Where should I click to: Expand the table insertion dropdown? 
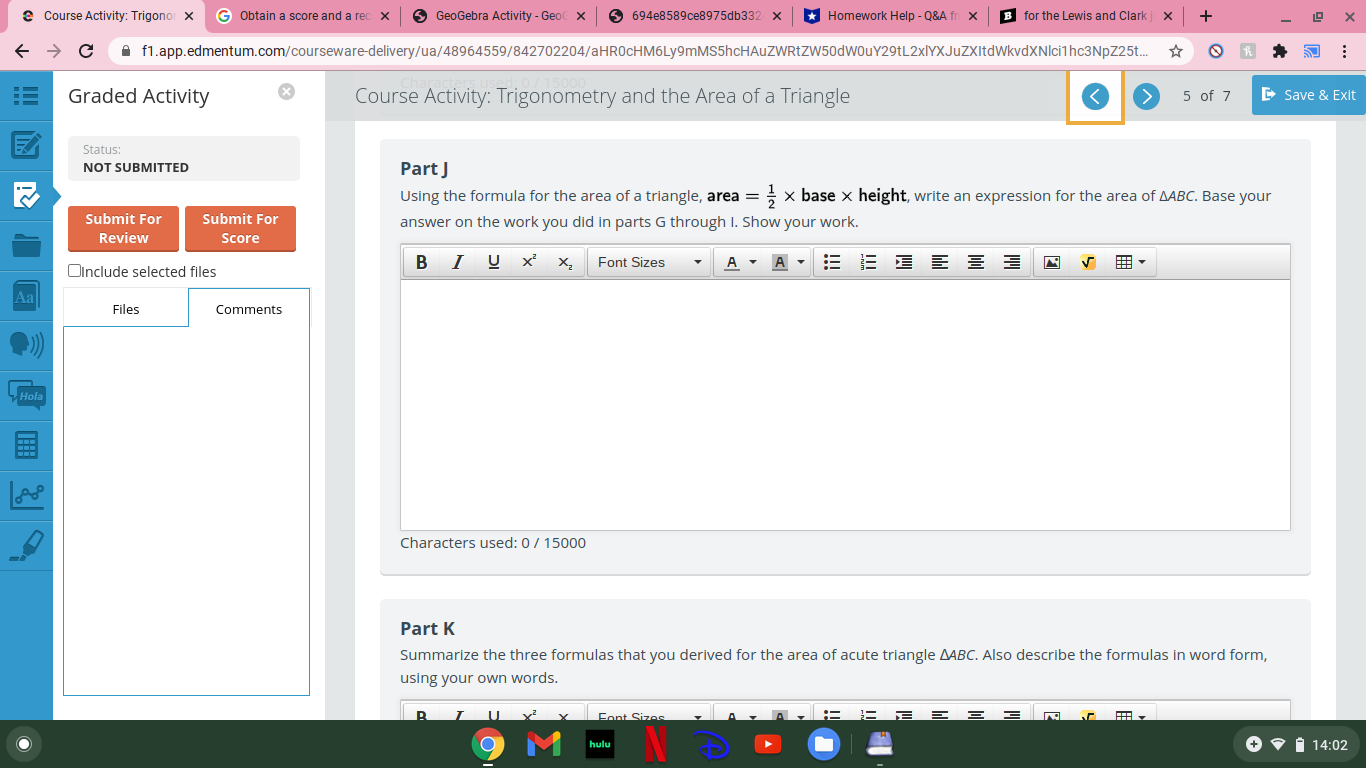(x=1141, y=262)
